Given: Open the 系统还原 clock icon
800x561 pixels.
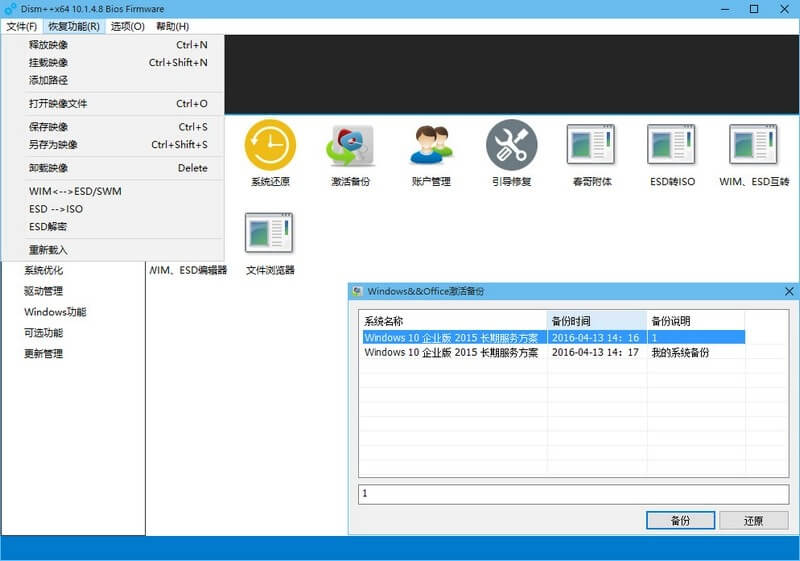Looking at the screenshot, I should [270, 146].
